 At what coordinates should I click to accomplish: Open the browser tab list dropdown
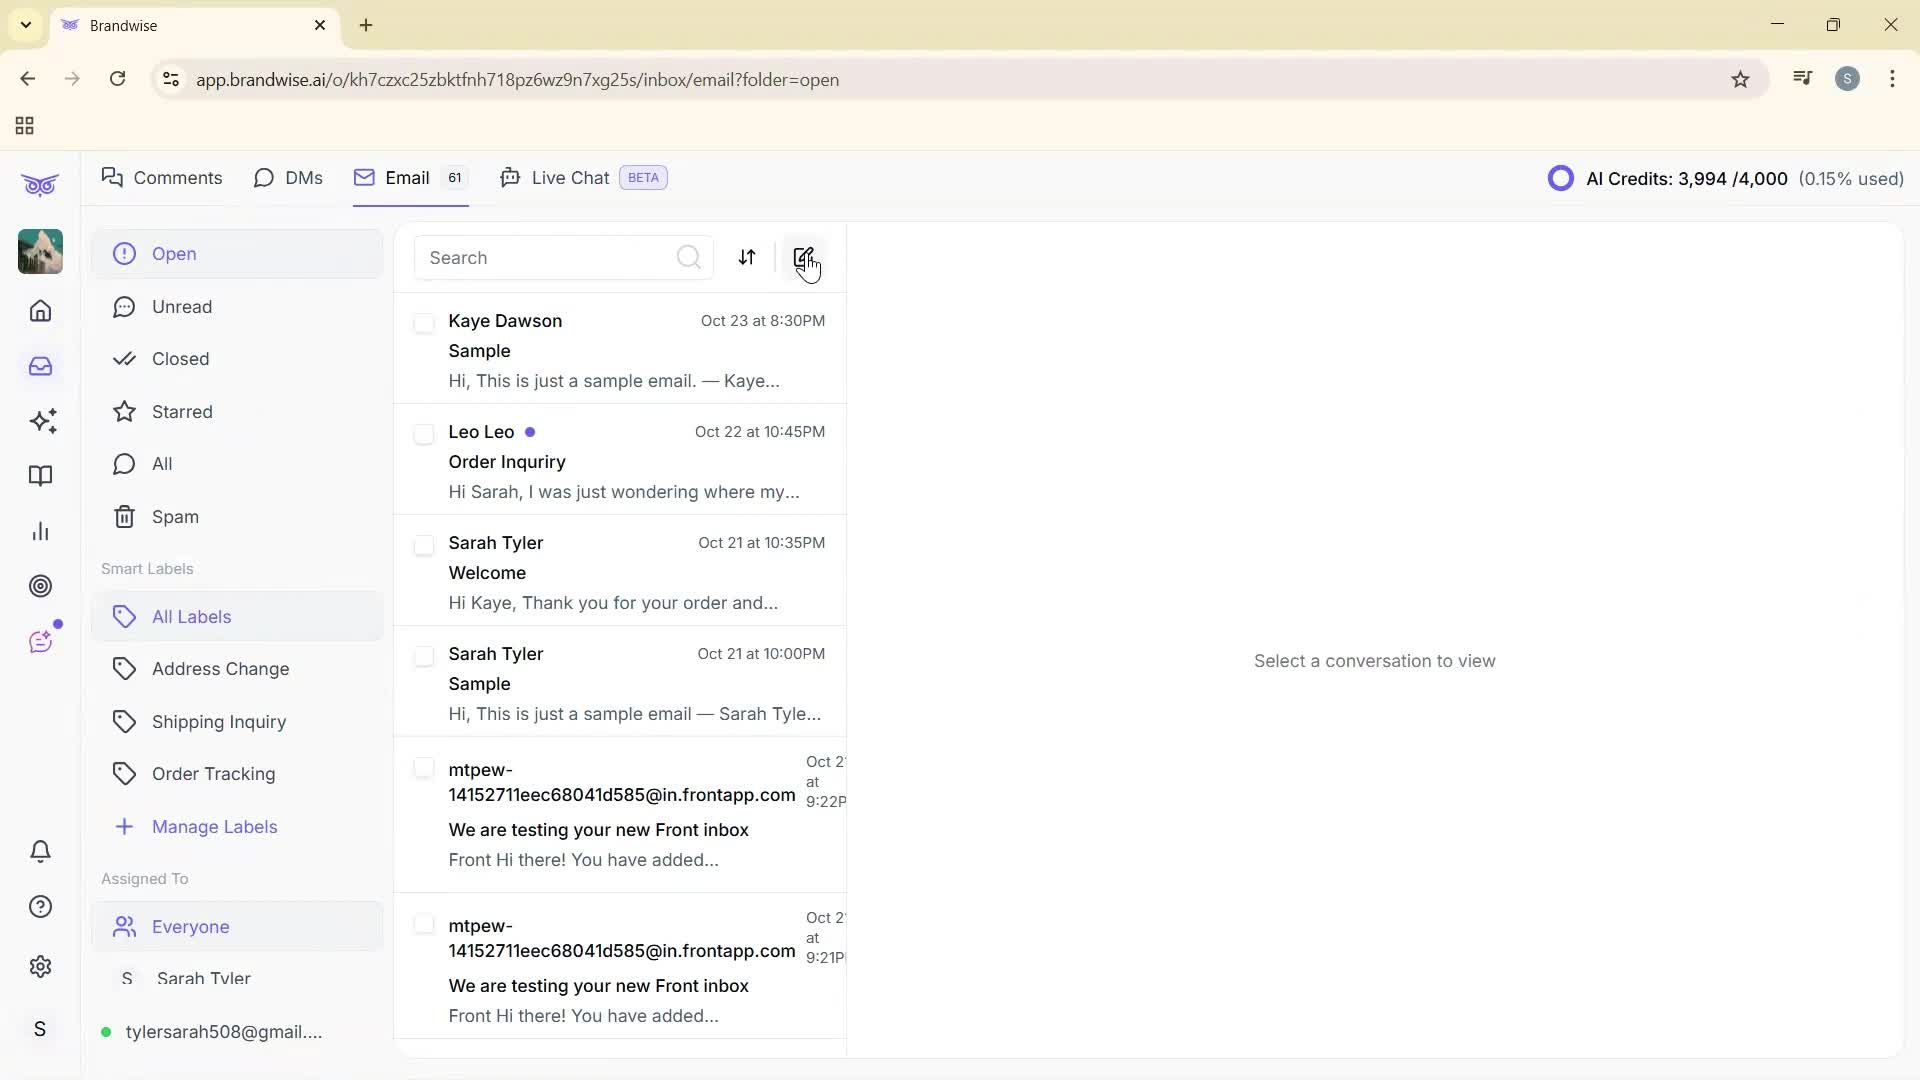coord(26,25)
